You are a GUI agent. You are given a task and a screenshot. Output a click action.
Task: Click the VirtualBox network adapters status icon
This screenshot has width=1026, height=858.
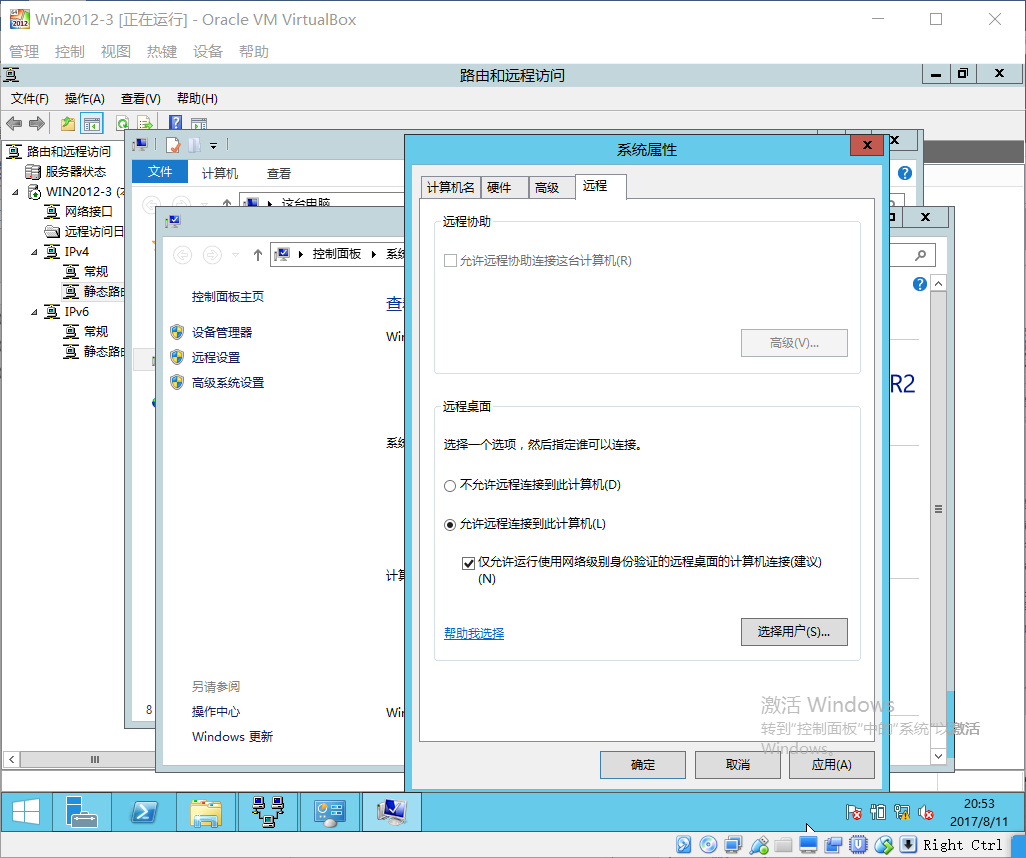click(733, 844)
